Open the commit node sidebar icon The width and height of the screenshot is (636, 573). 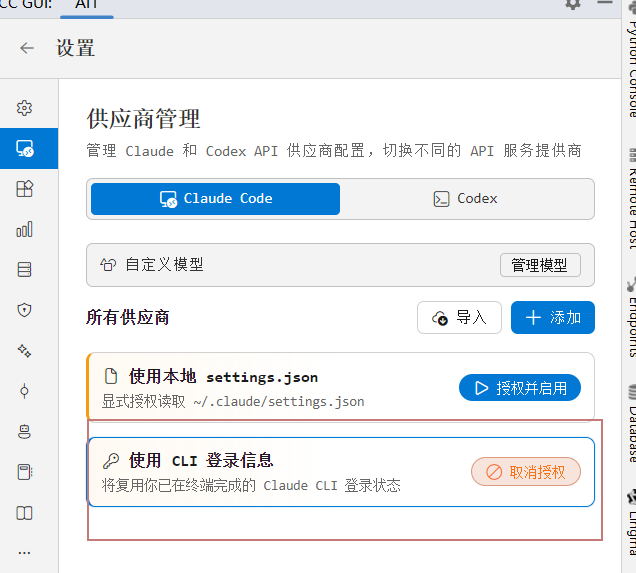tap(24, 391)
